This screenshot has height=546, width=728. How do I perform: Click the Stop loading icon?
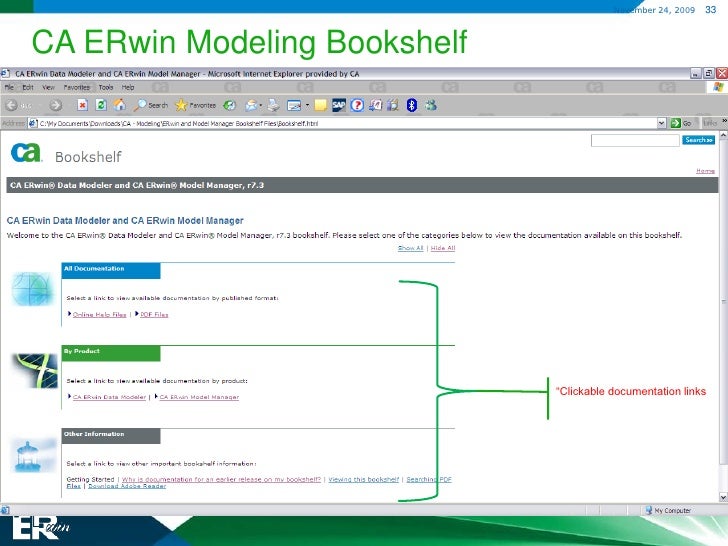pos(82,105)
